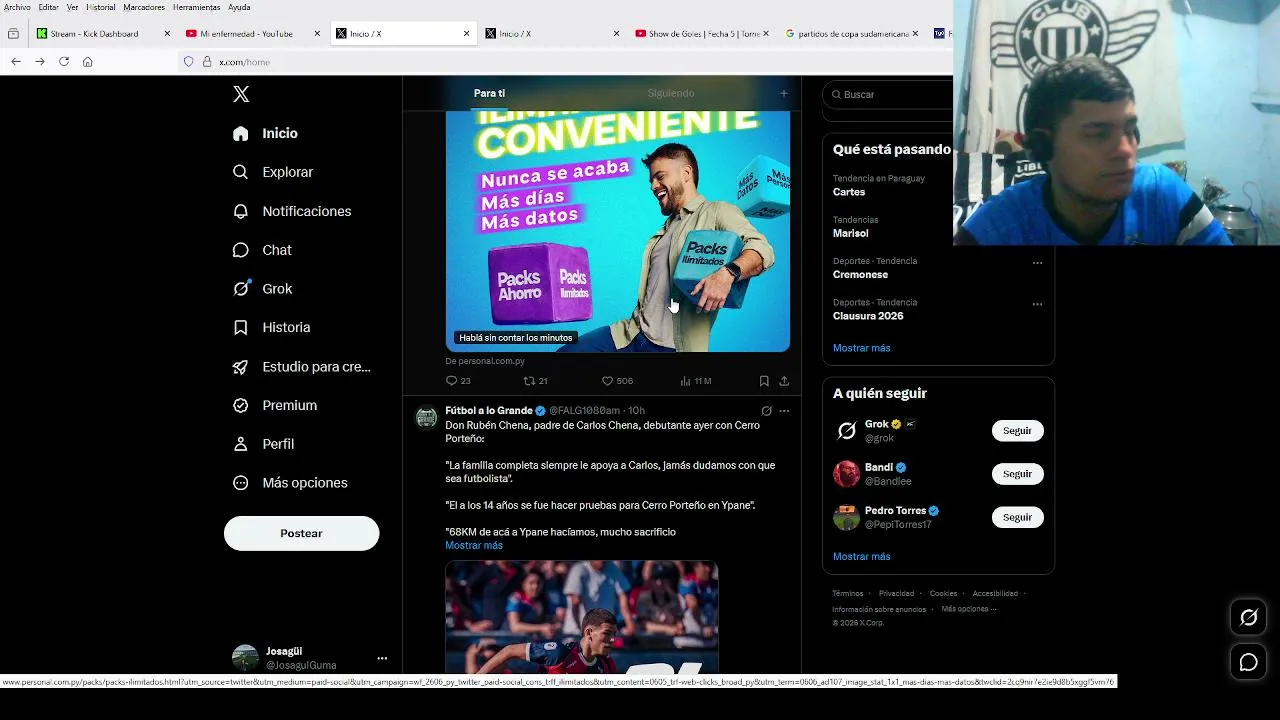Click the Postear button

point(301,533)
